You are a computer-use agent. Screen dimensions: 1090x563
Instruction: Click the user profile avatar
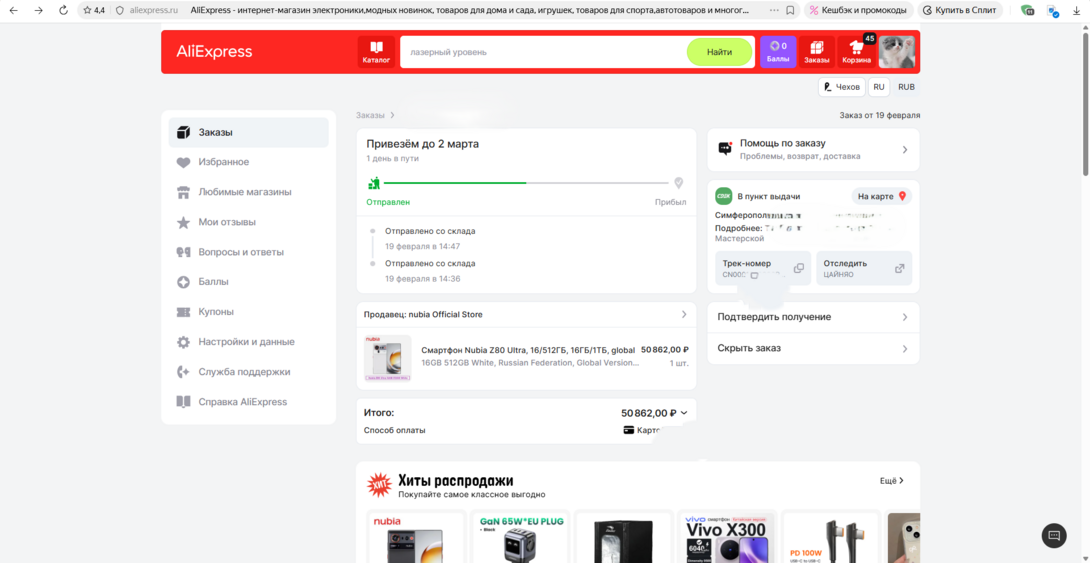897,52
